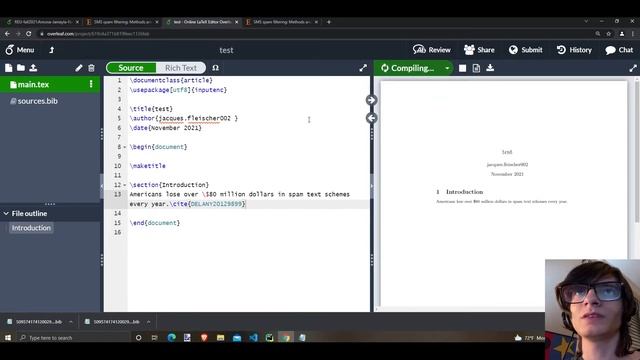Switch editor to Source mode
The image size is (640, 360).
pyautogui.click(x=131, y=68)
